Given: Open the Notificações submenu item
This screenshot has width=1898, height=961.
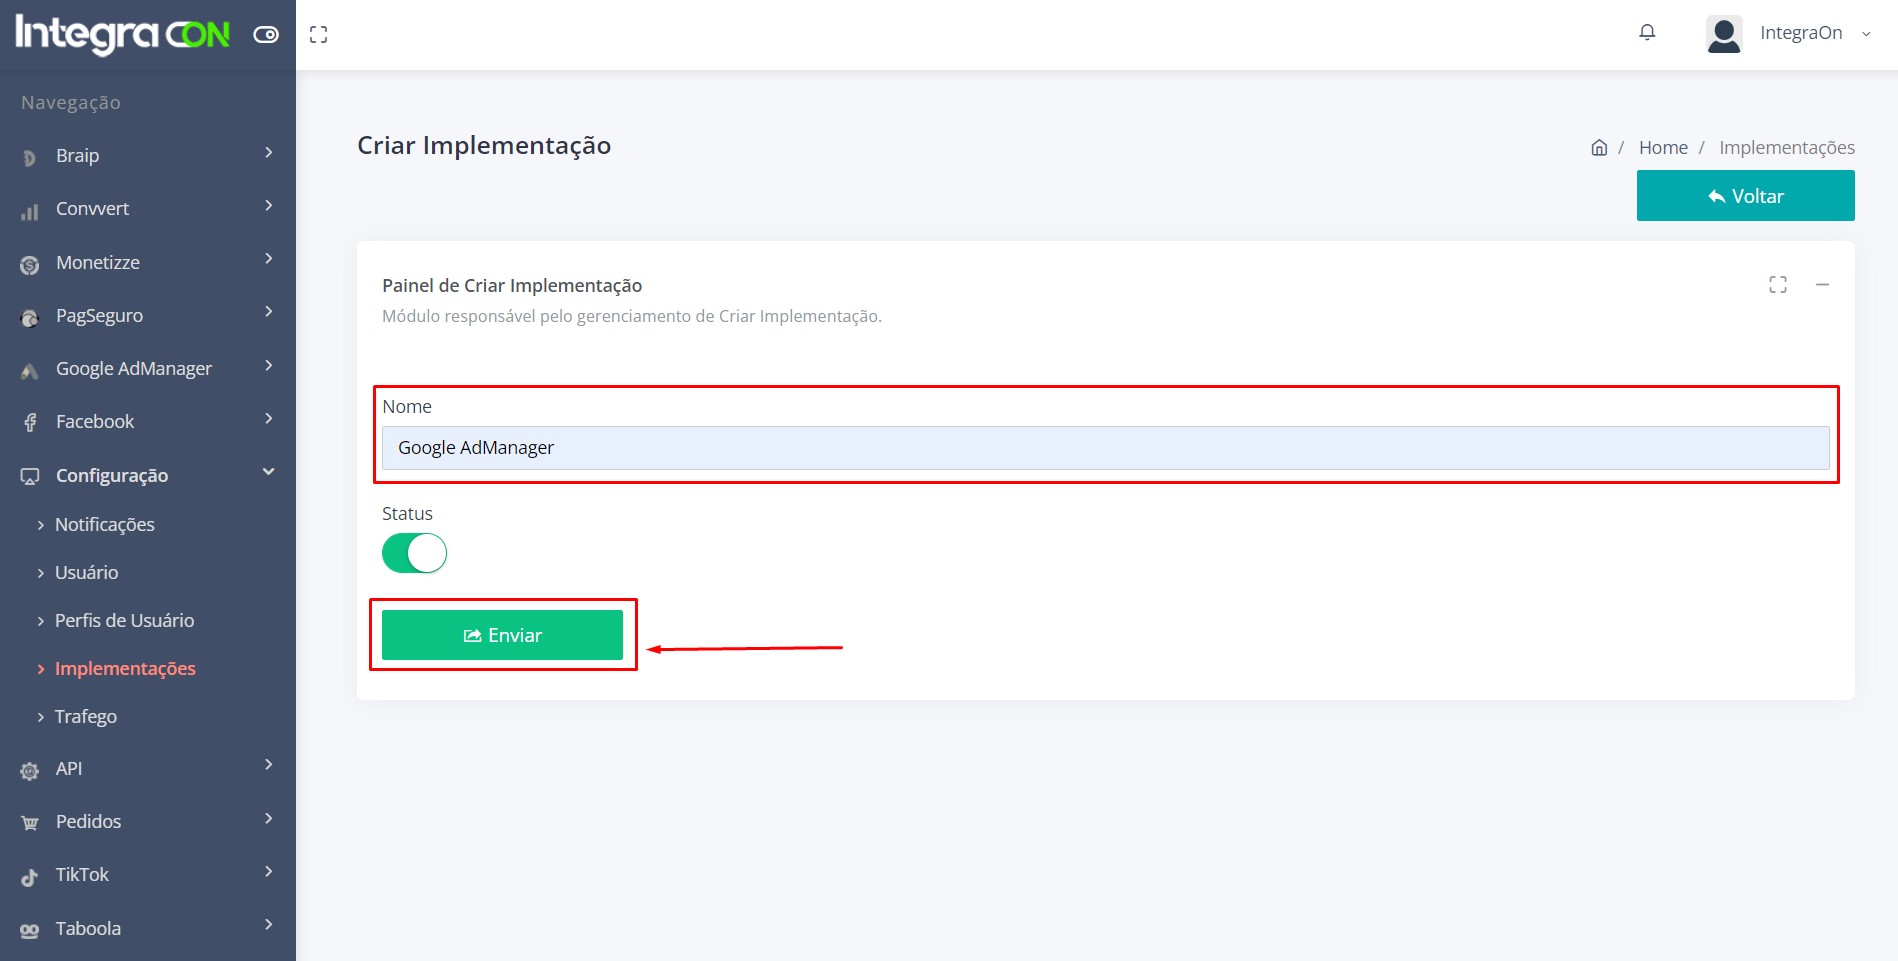Looking at the screenshot, I should pyautogui.click(x=104, y=525).
